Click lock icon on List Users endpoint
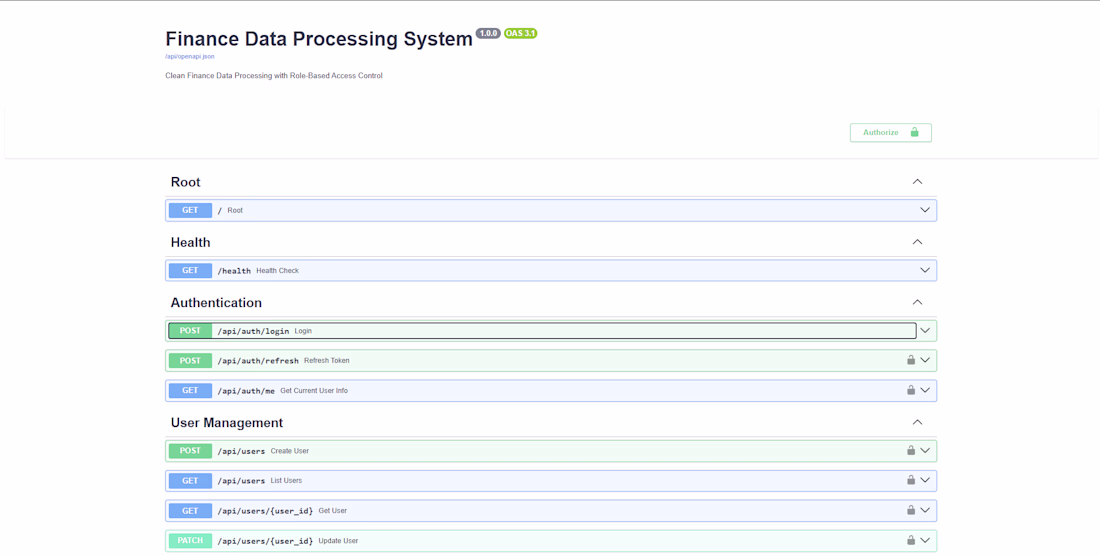Screen dimensions: 1100x556 tap(911, 480)
